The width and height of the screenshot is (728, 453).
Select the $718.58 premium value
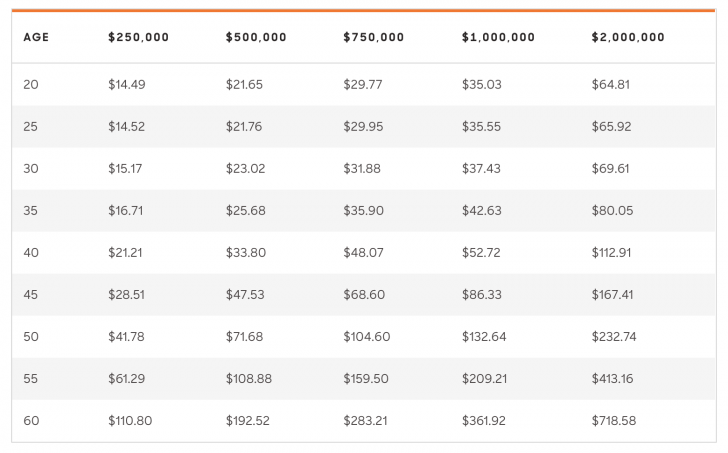click(614, 421)
